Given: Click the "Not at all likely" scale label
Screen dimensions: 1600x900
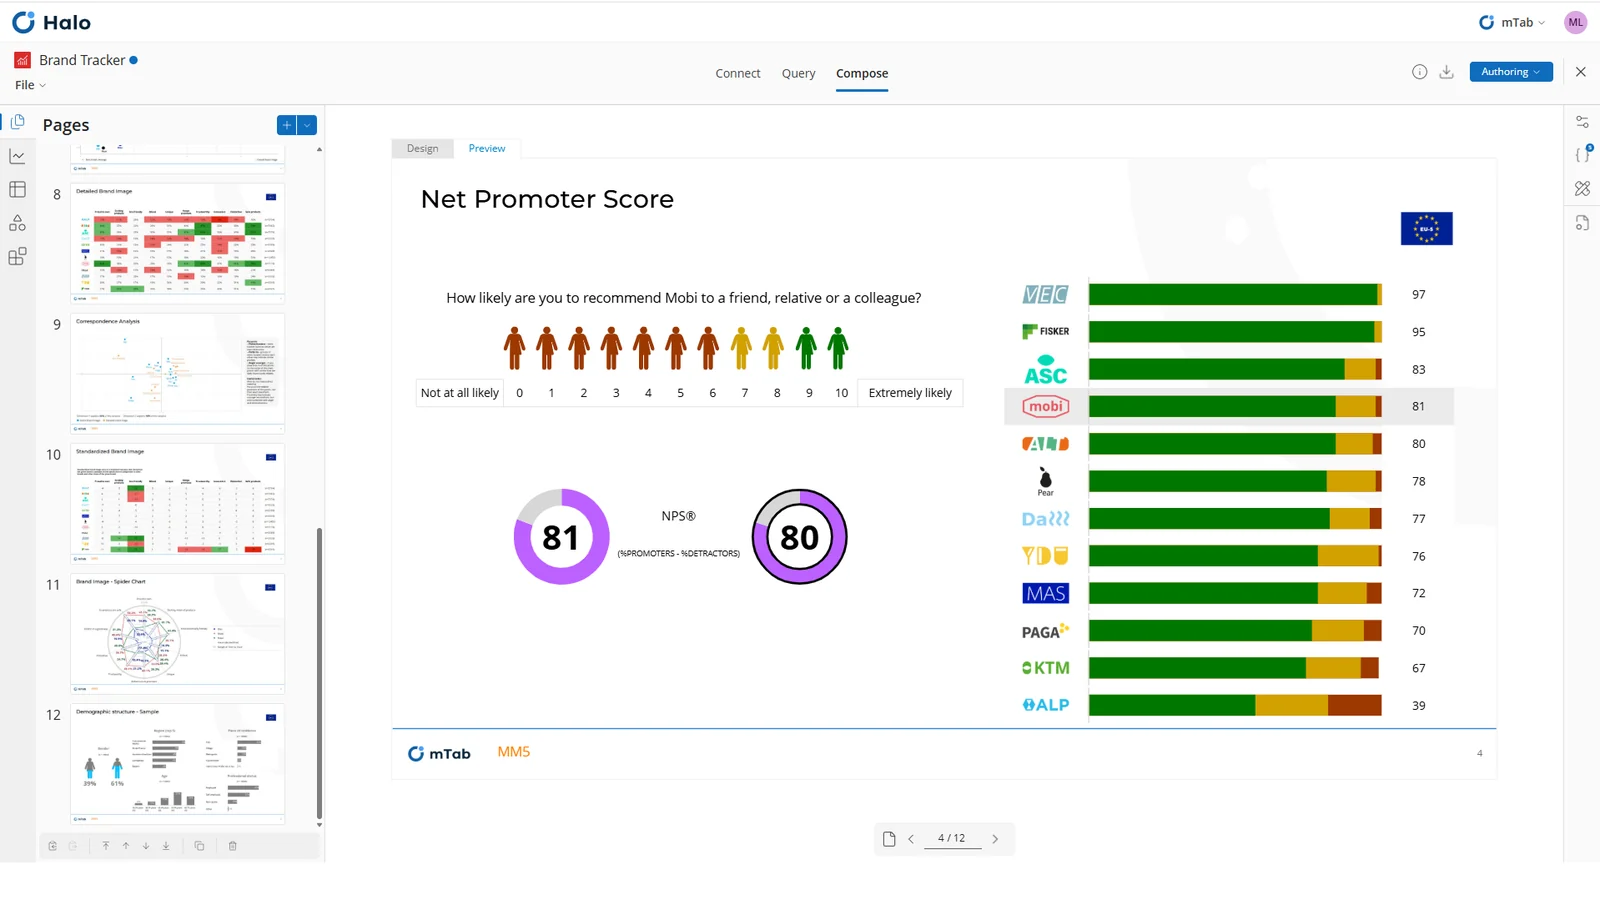Looking at the screenshot, I should 460,393.
